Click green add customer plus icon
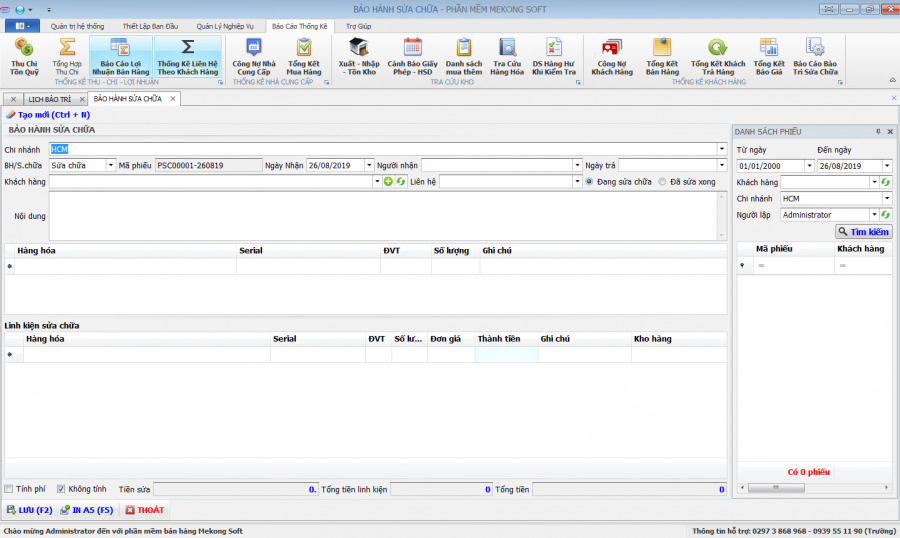 click(389, 181)
